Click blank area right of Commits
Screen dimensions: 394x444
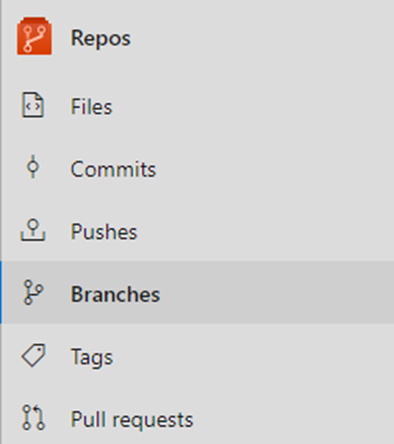[275, 169]
